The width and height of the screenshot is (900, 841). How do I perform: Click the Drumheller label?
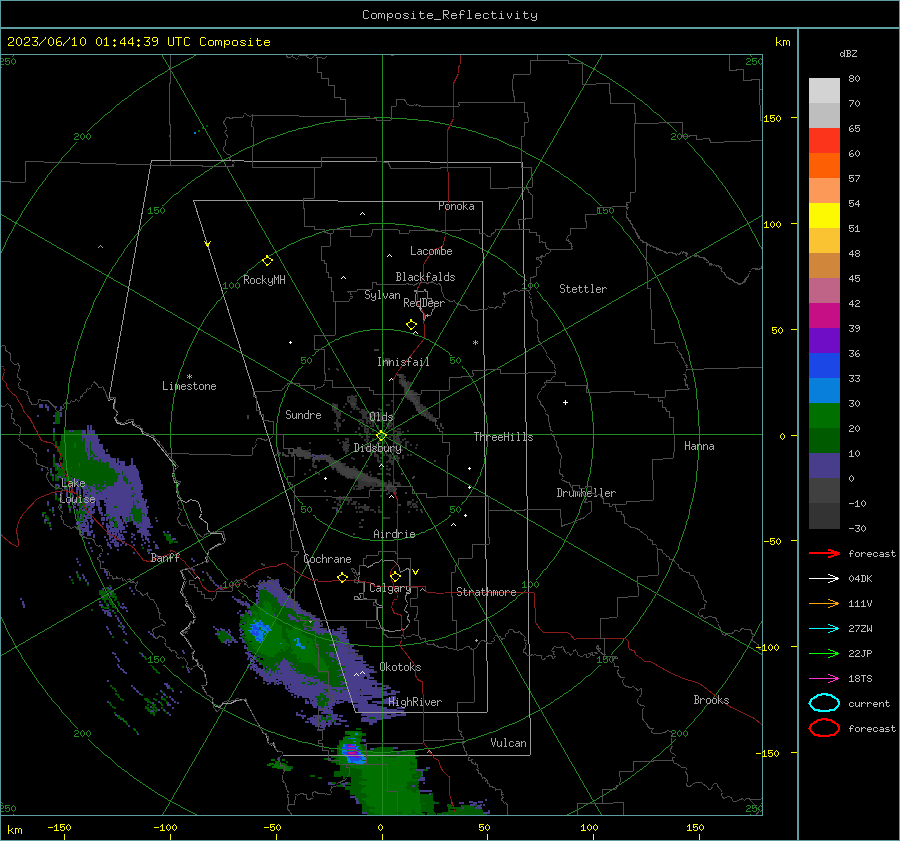(x=586, y=493)
